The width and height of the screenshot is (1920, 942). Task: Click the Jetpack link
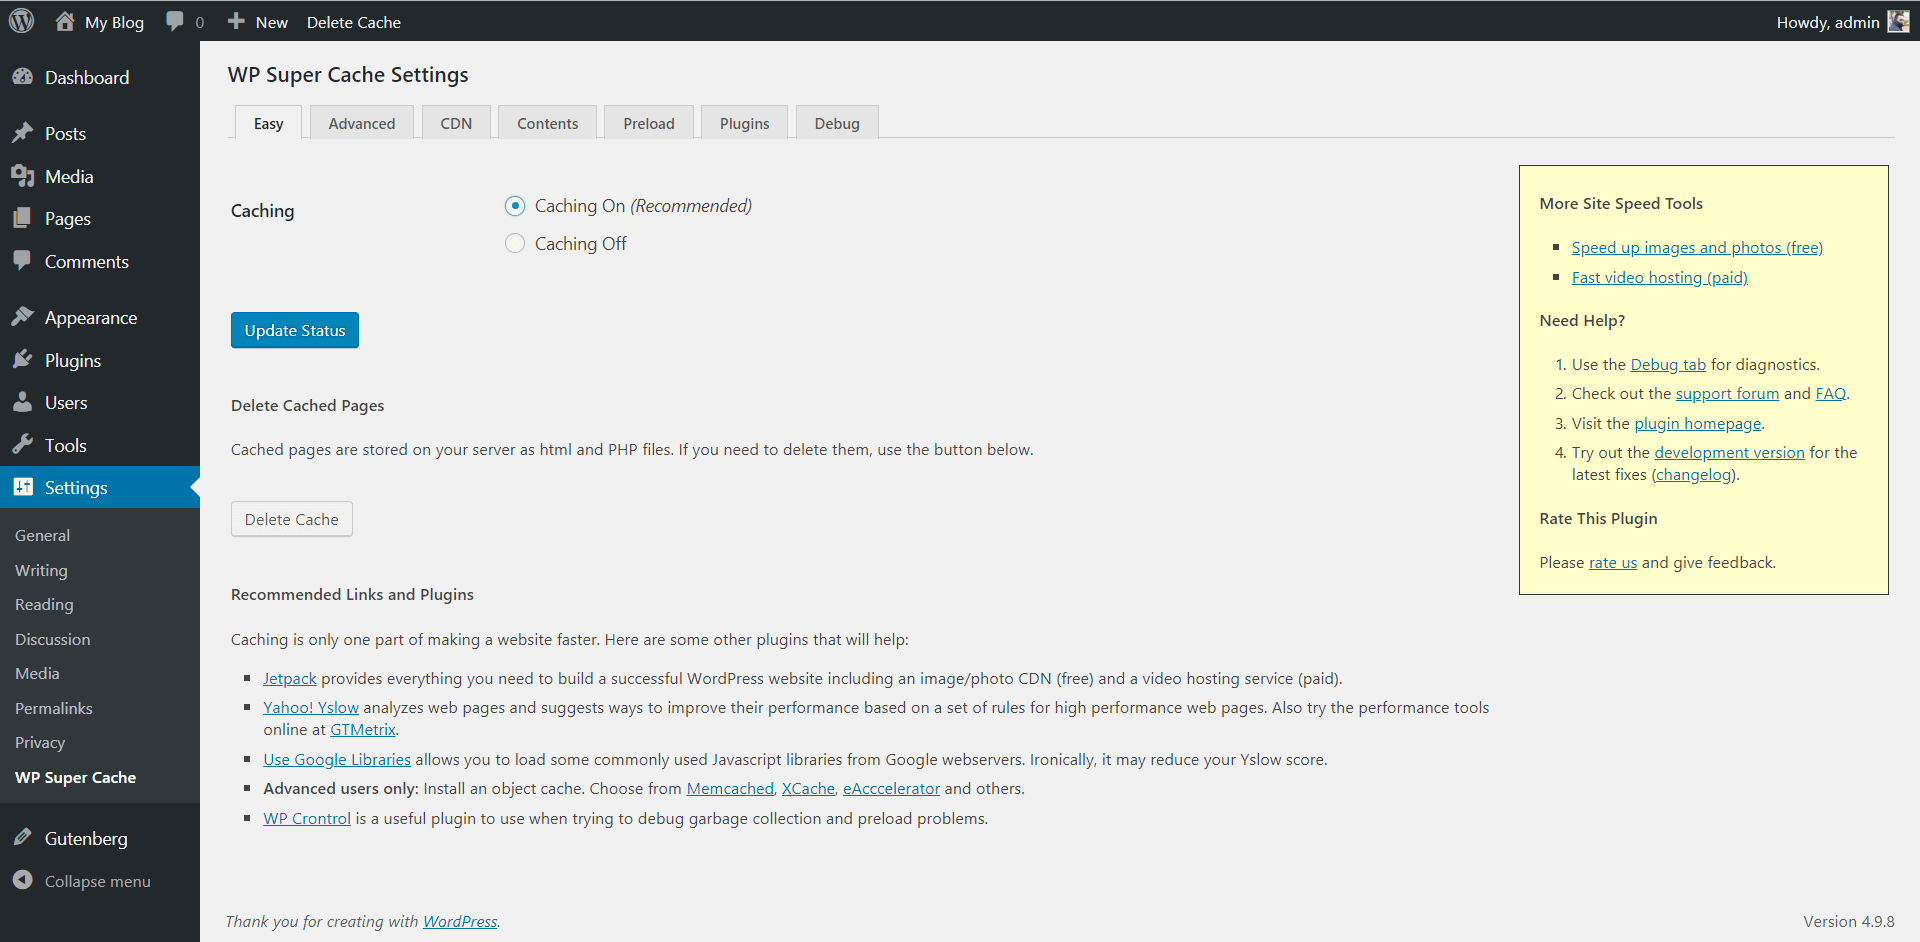tap(290, 678)
